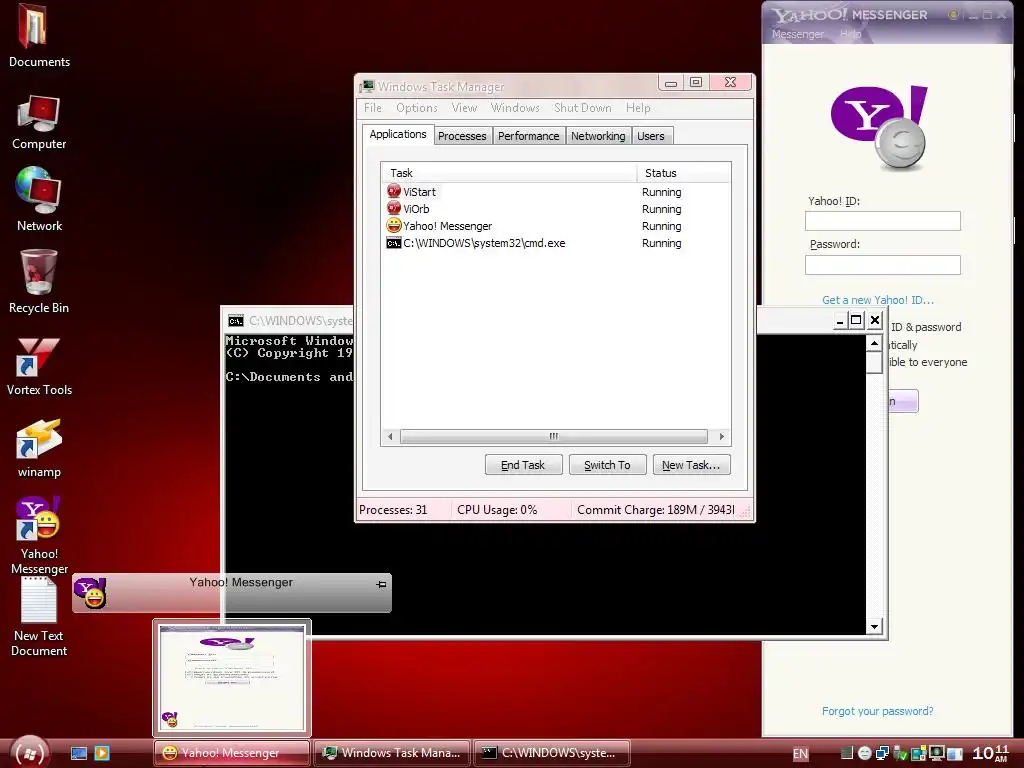Activate the Windows Task Manager taskbar button
Screen dimensions: 1024x768
(392, 753)
